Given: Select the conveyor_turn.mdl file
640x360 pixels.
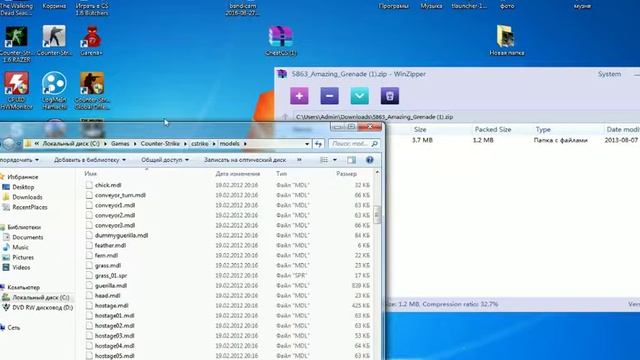Looking at the screenshot, I should point(120,196).
